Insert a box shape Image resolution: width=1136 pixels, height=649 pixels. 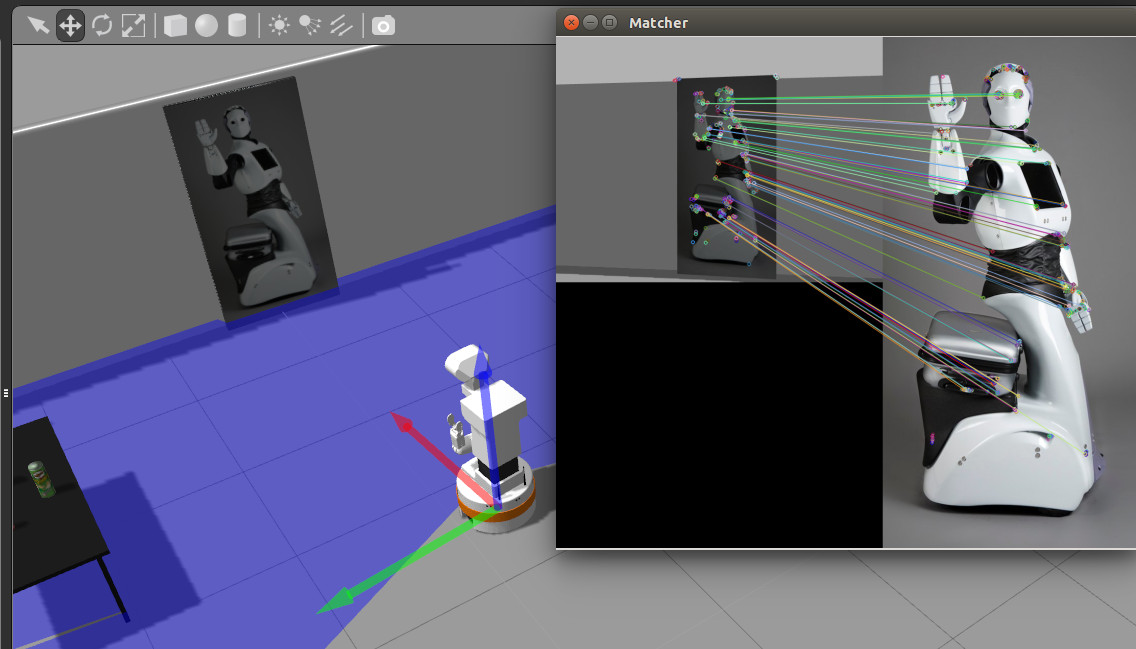pos(175,25)
